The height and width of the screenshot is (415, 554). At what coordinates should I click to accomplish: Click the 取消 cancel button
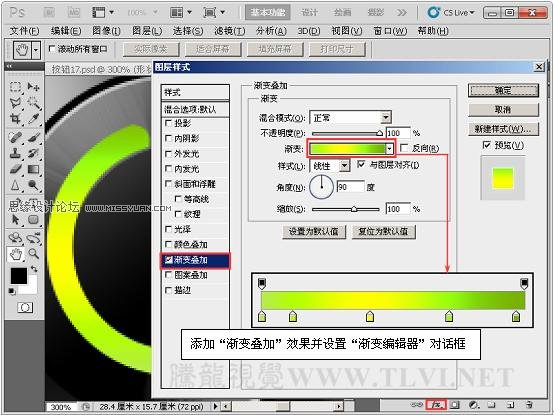click(x=503, y=110)
